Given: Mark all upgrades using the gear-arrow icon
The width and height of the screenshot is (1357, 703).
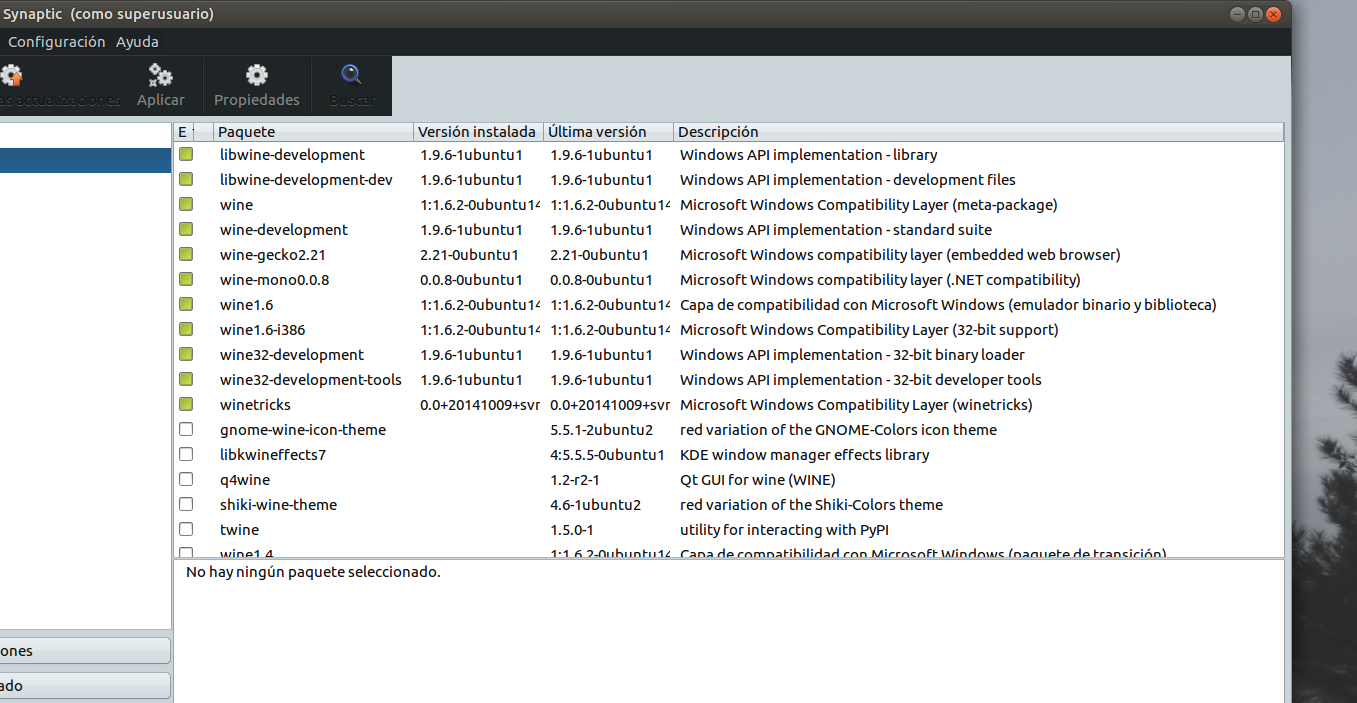Looking at the screenshot, I should coord(12,76).
